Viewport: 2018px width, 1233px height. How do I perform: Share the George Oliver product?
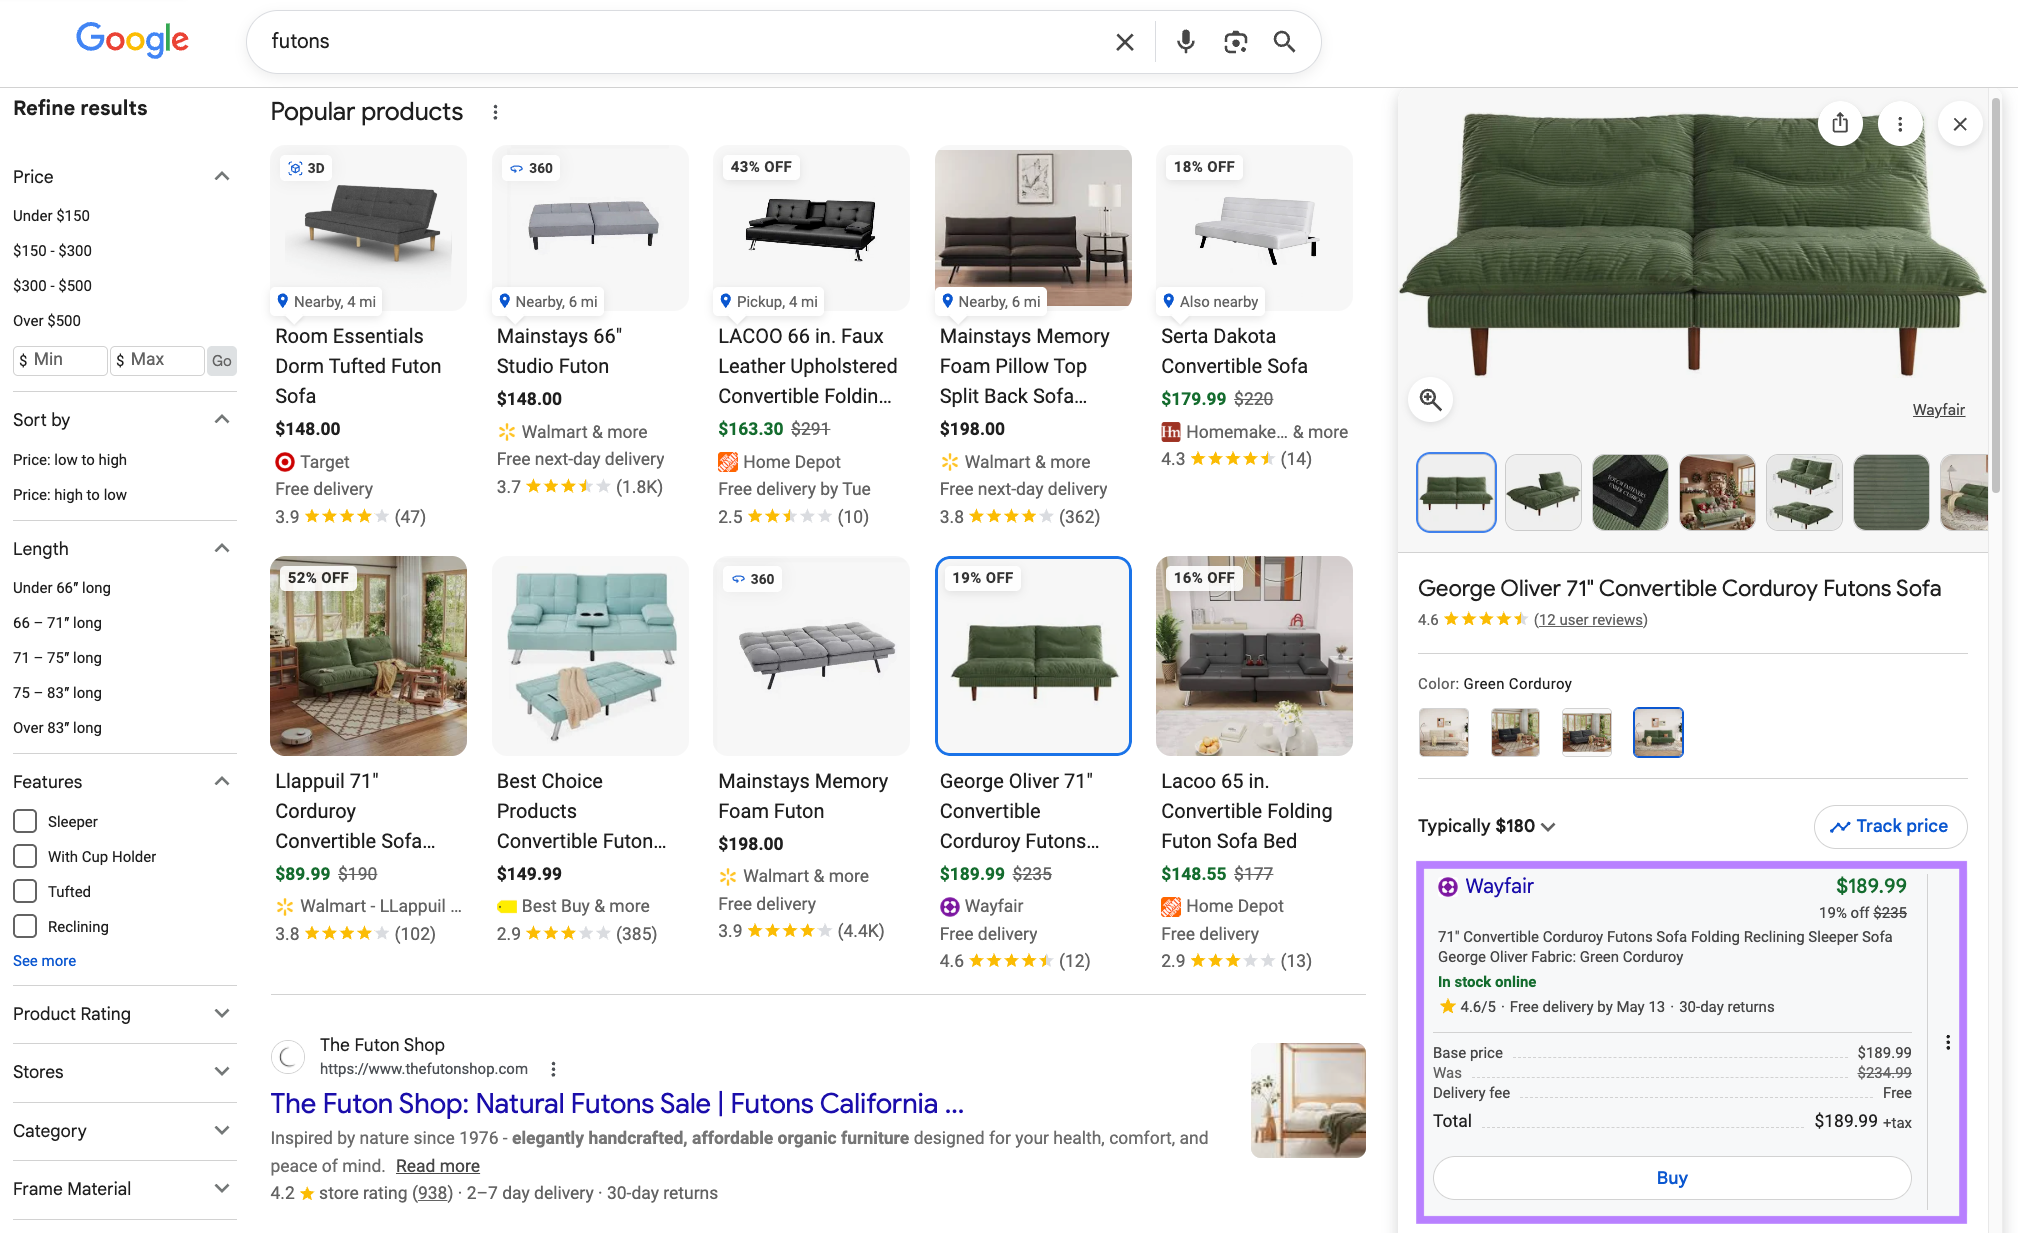(x=1840, y=124)
